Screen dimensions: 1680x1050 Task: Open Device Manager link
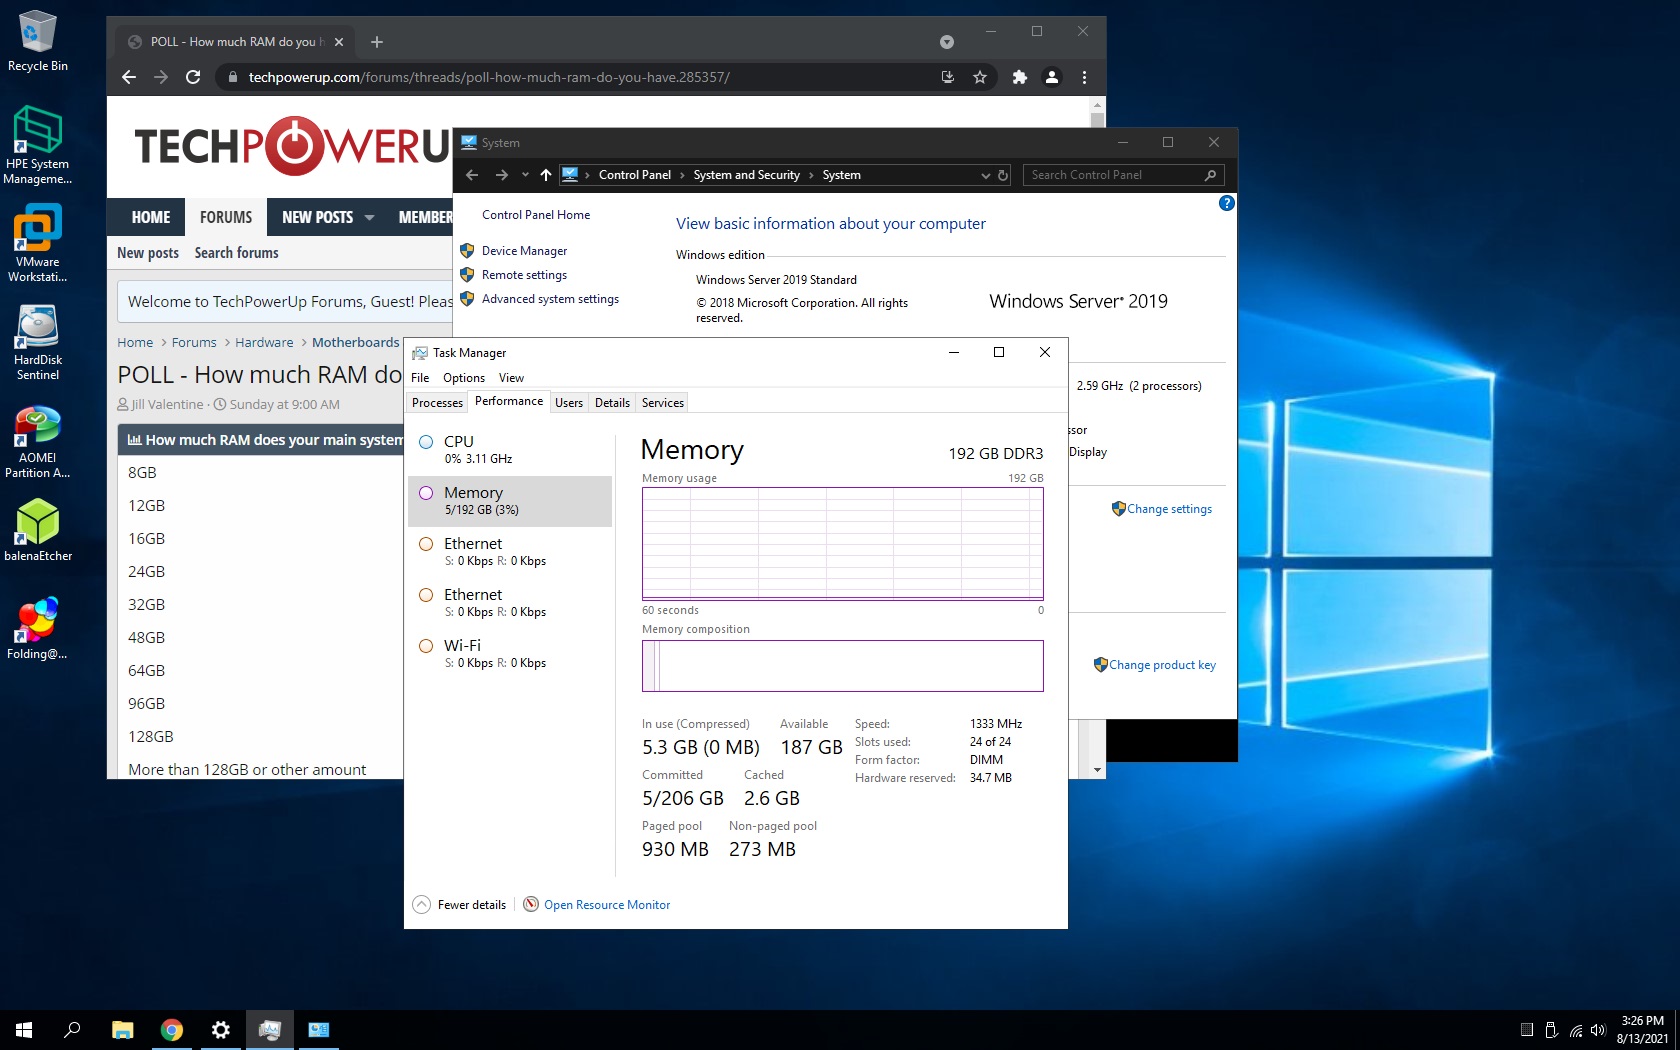point(524,251)
